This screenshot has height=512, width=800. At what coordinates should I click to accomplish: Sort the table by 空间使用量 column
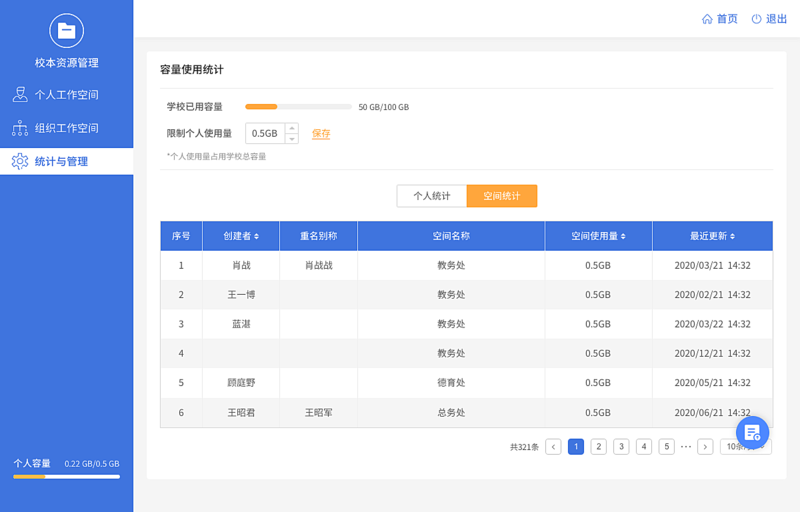(x=598, y=236)
